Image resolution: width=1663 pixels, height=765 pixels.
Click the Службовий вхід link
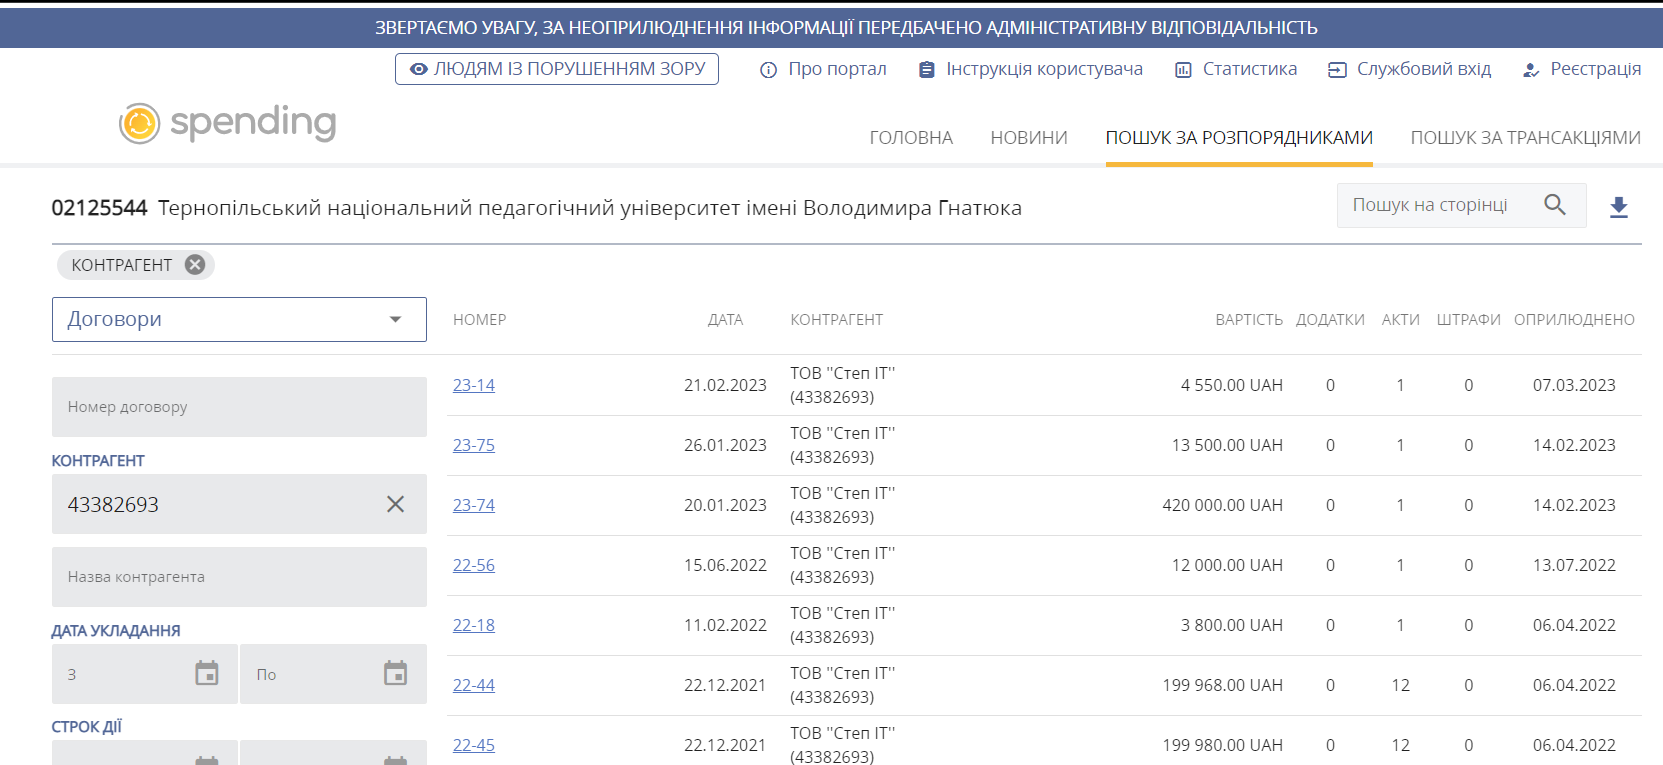coord(1410,69)
